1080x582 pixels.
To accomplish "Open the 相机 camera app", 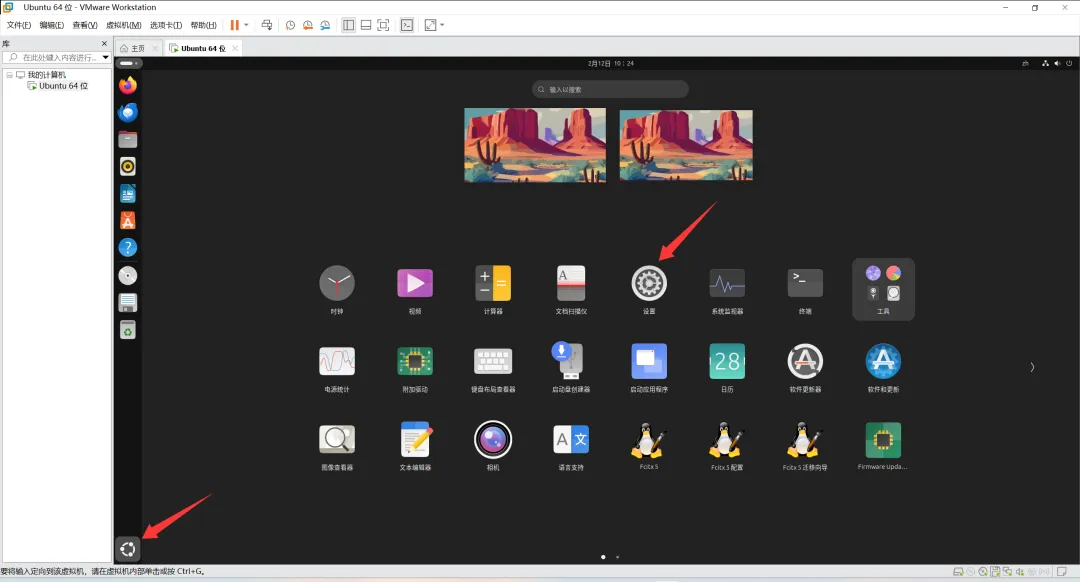I will point(493,439).
